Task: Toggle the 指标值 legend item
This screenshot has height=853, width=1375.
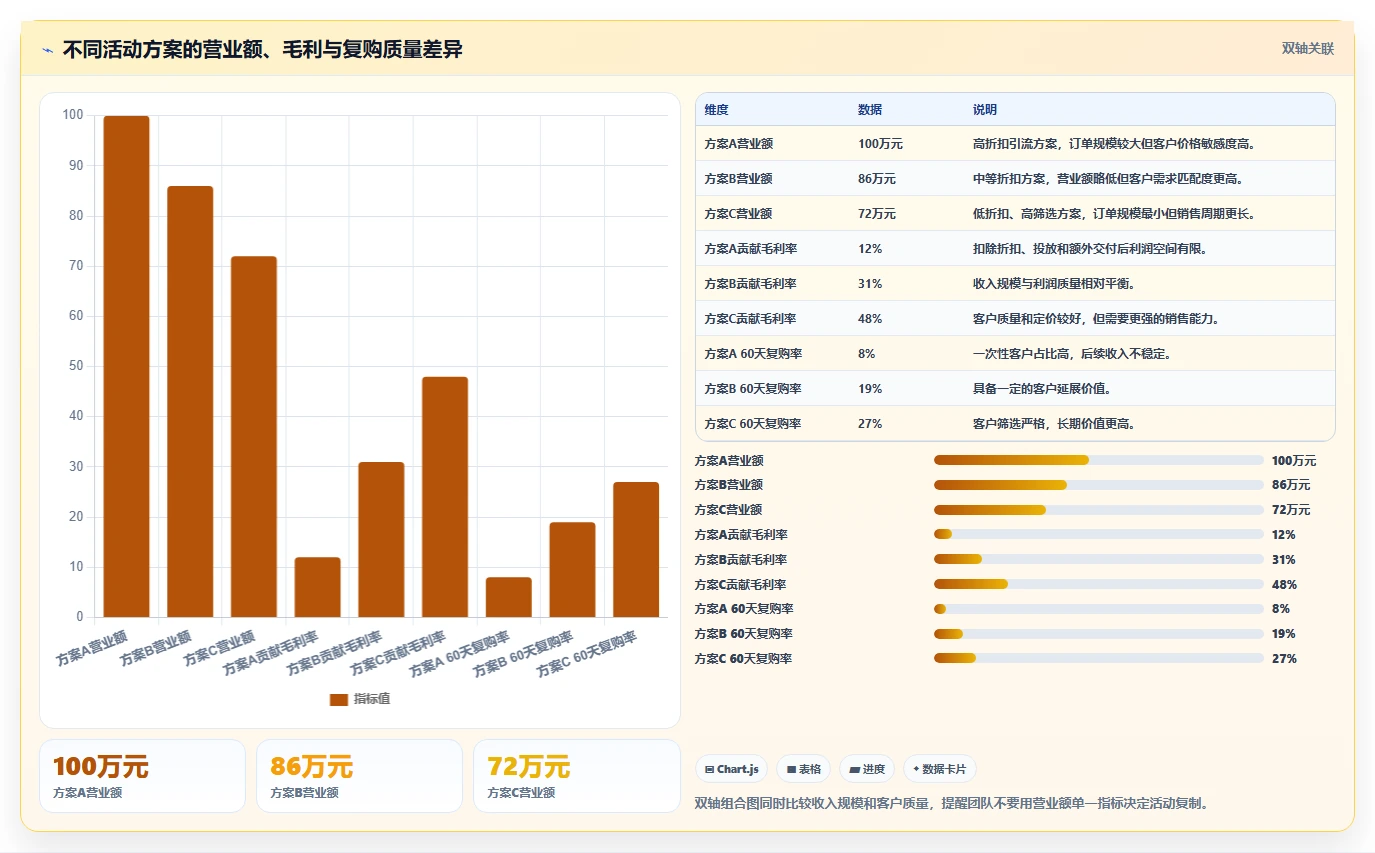Action: (360, 699)
